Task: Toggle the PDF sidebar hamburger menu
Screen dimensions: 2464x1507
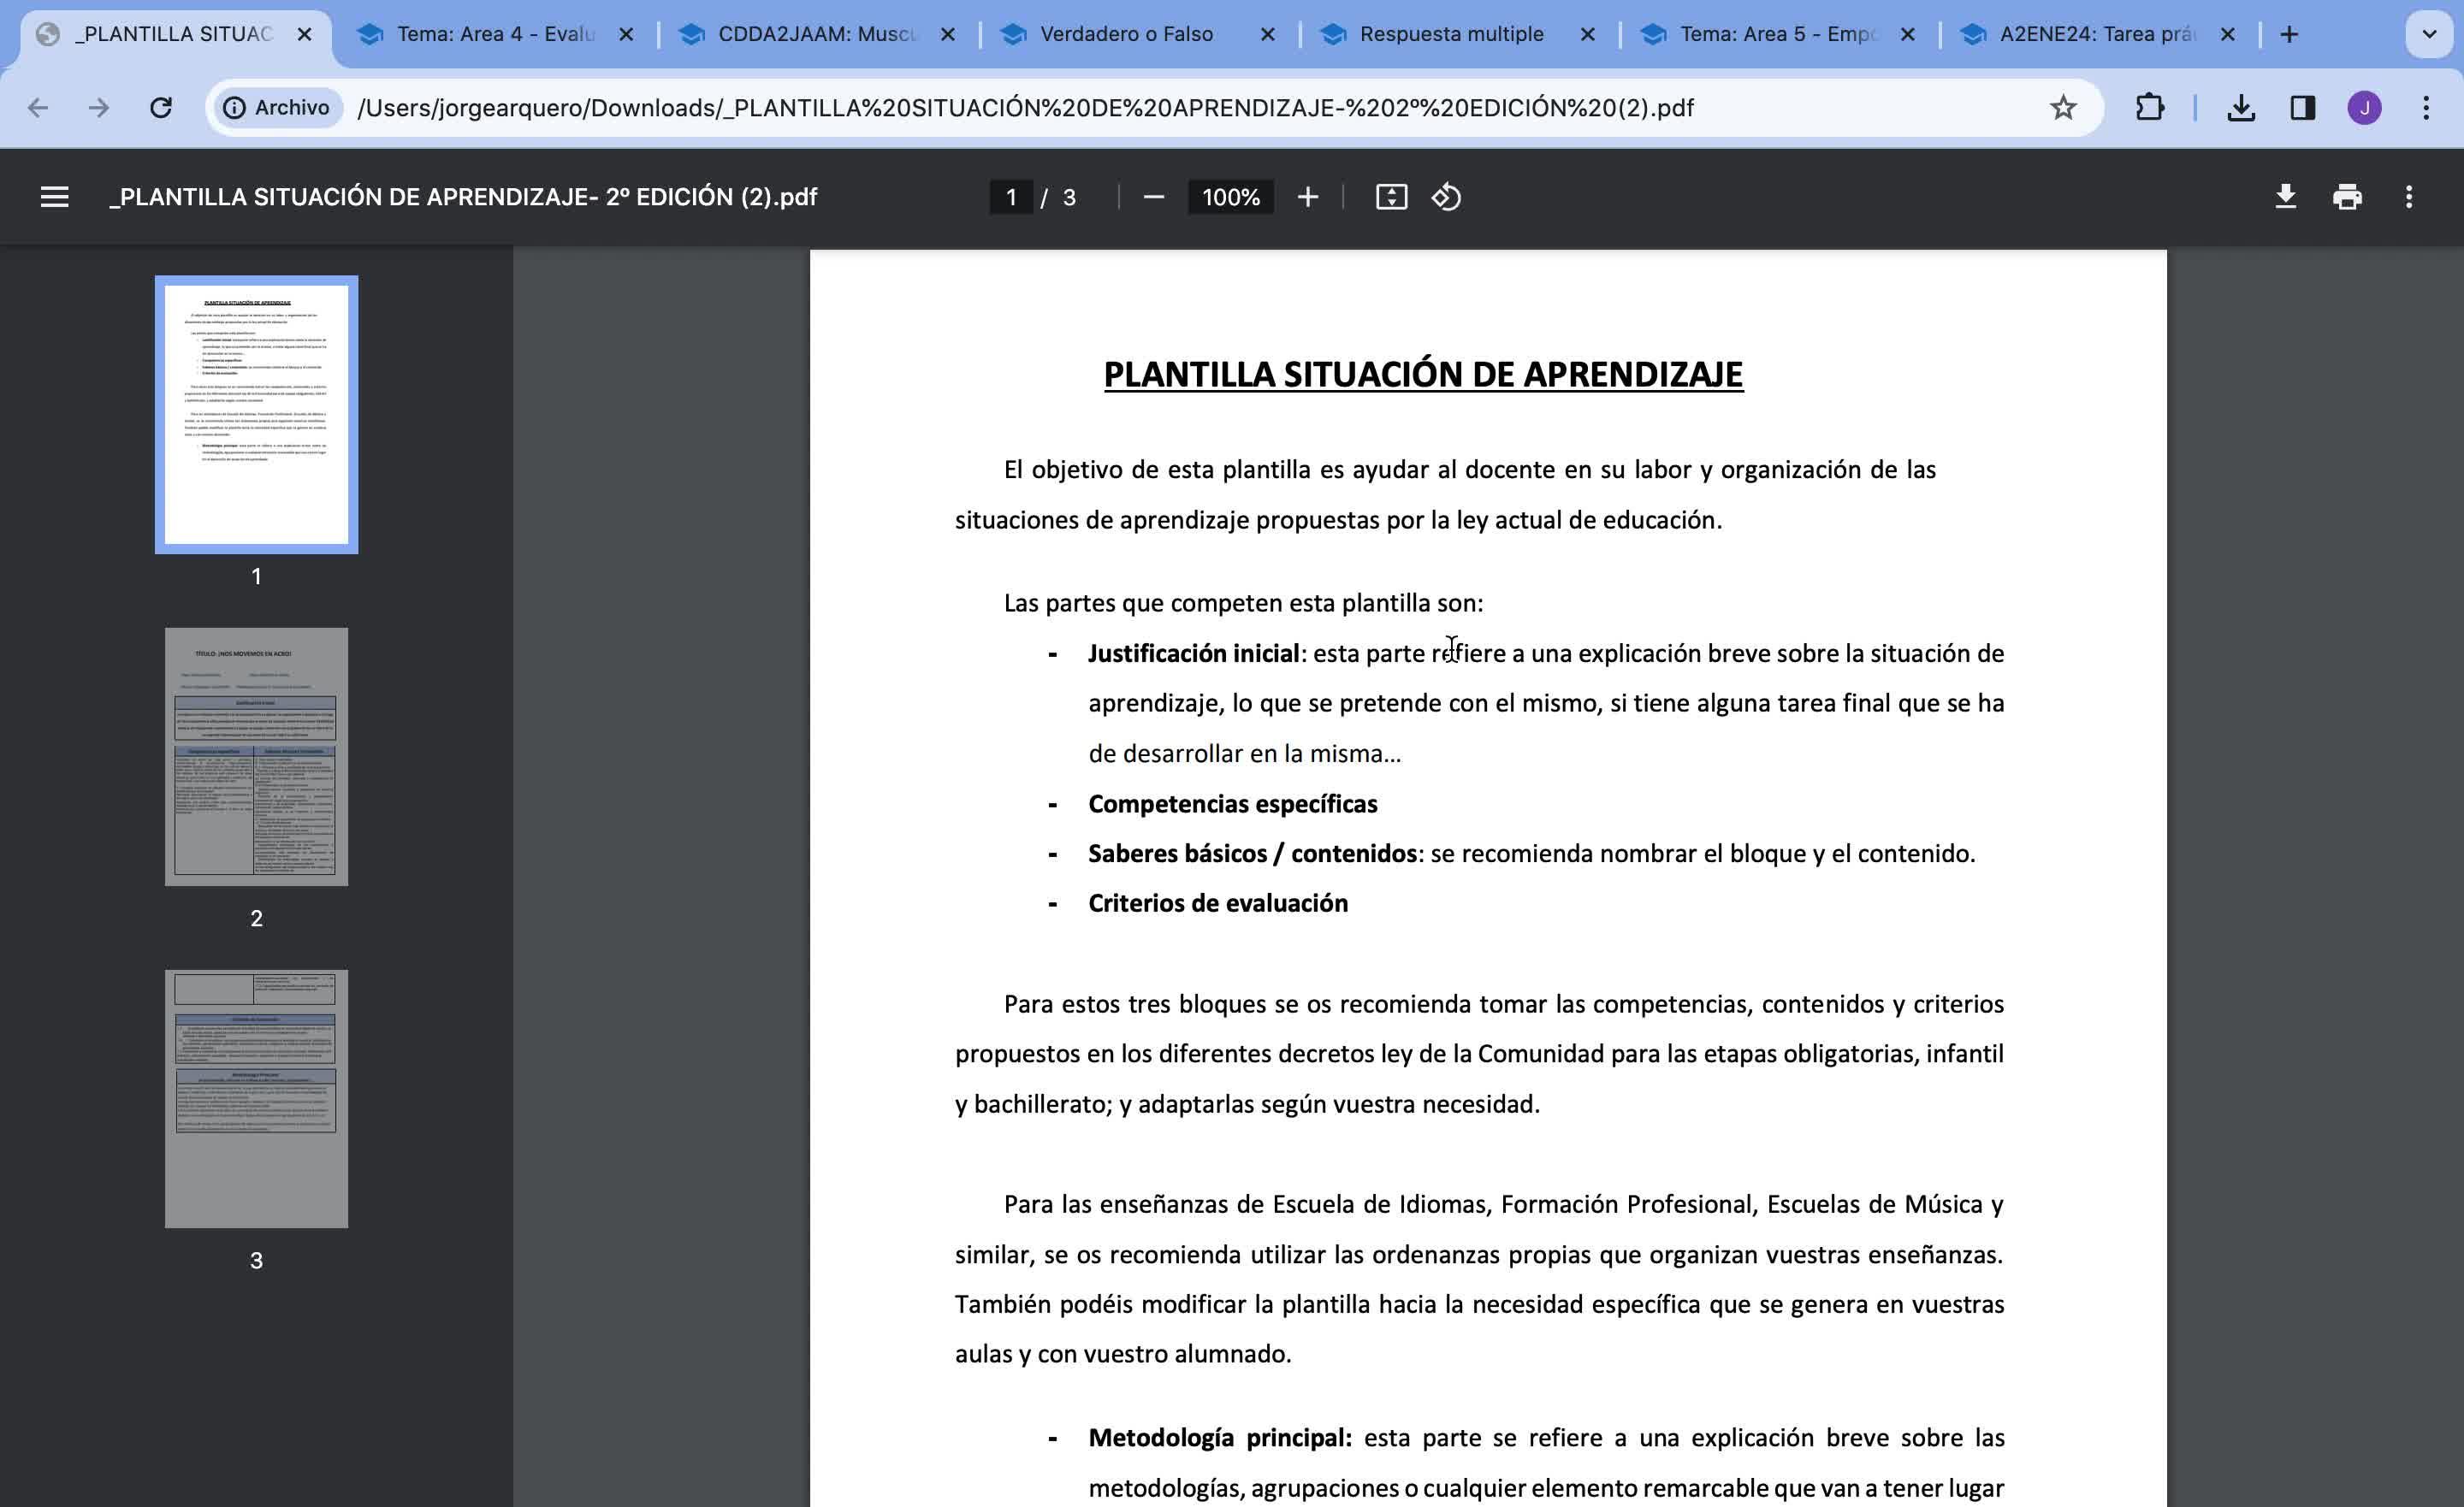Action: [54, 197]
